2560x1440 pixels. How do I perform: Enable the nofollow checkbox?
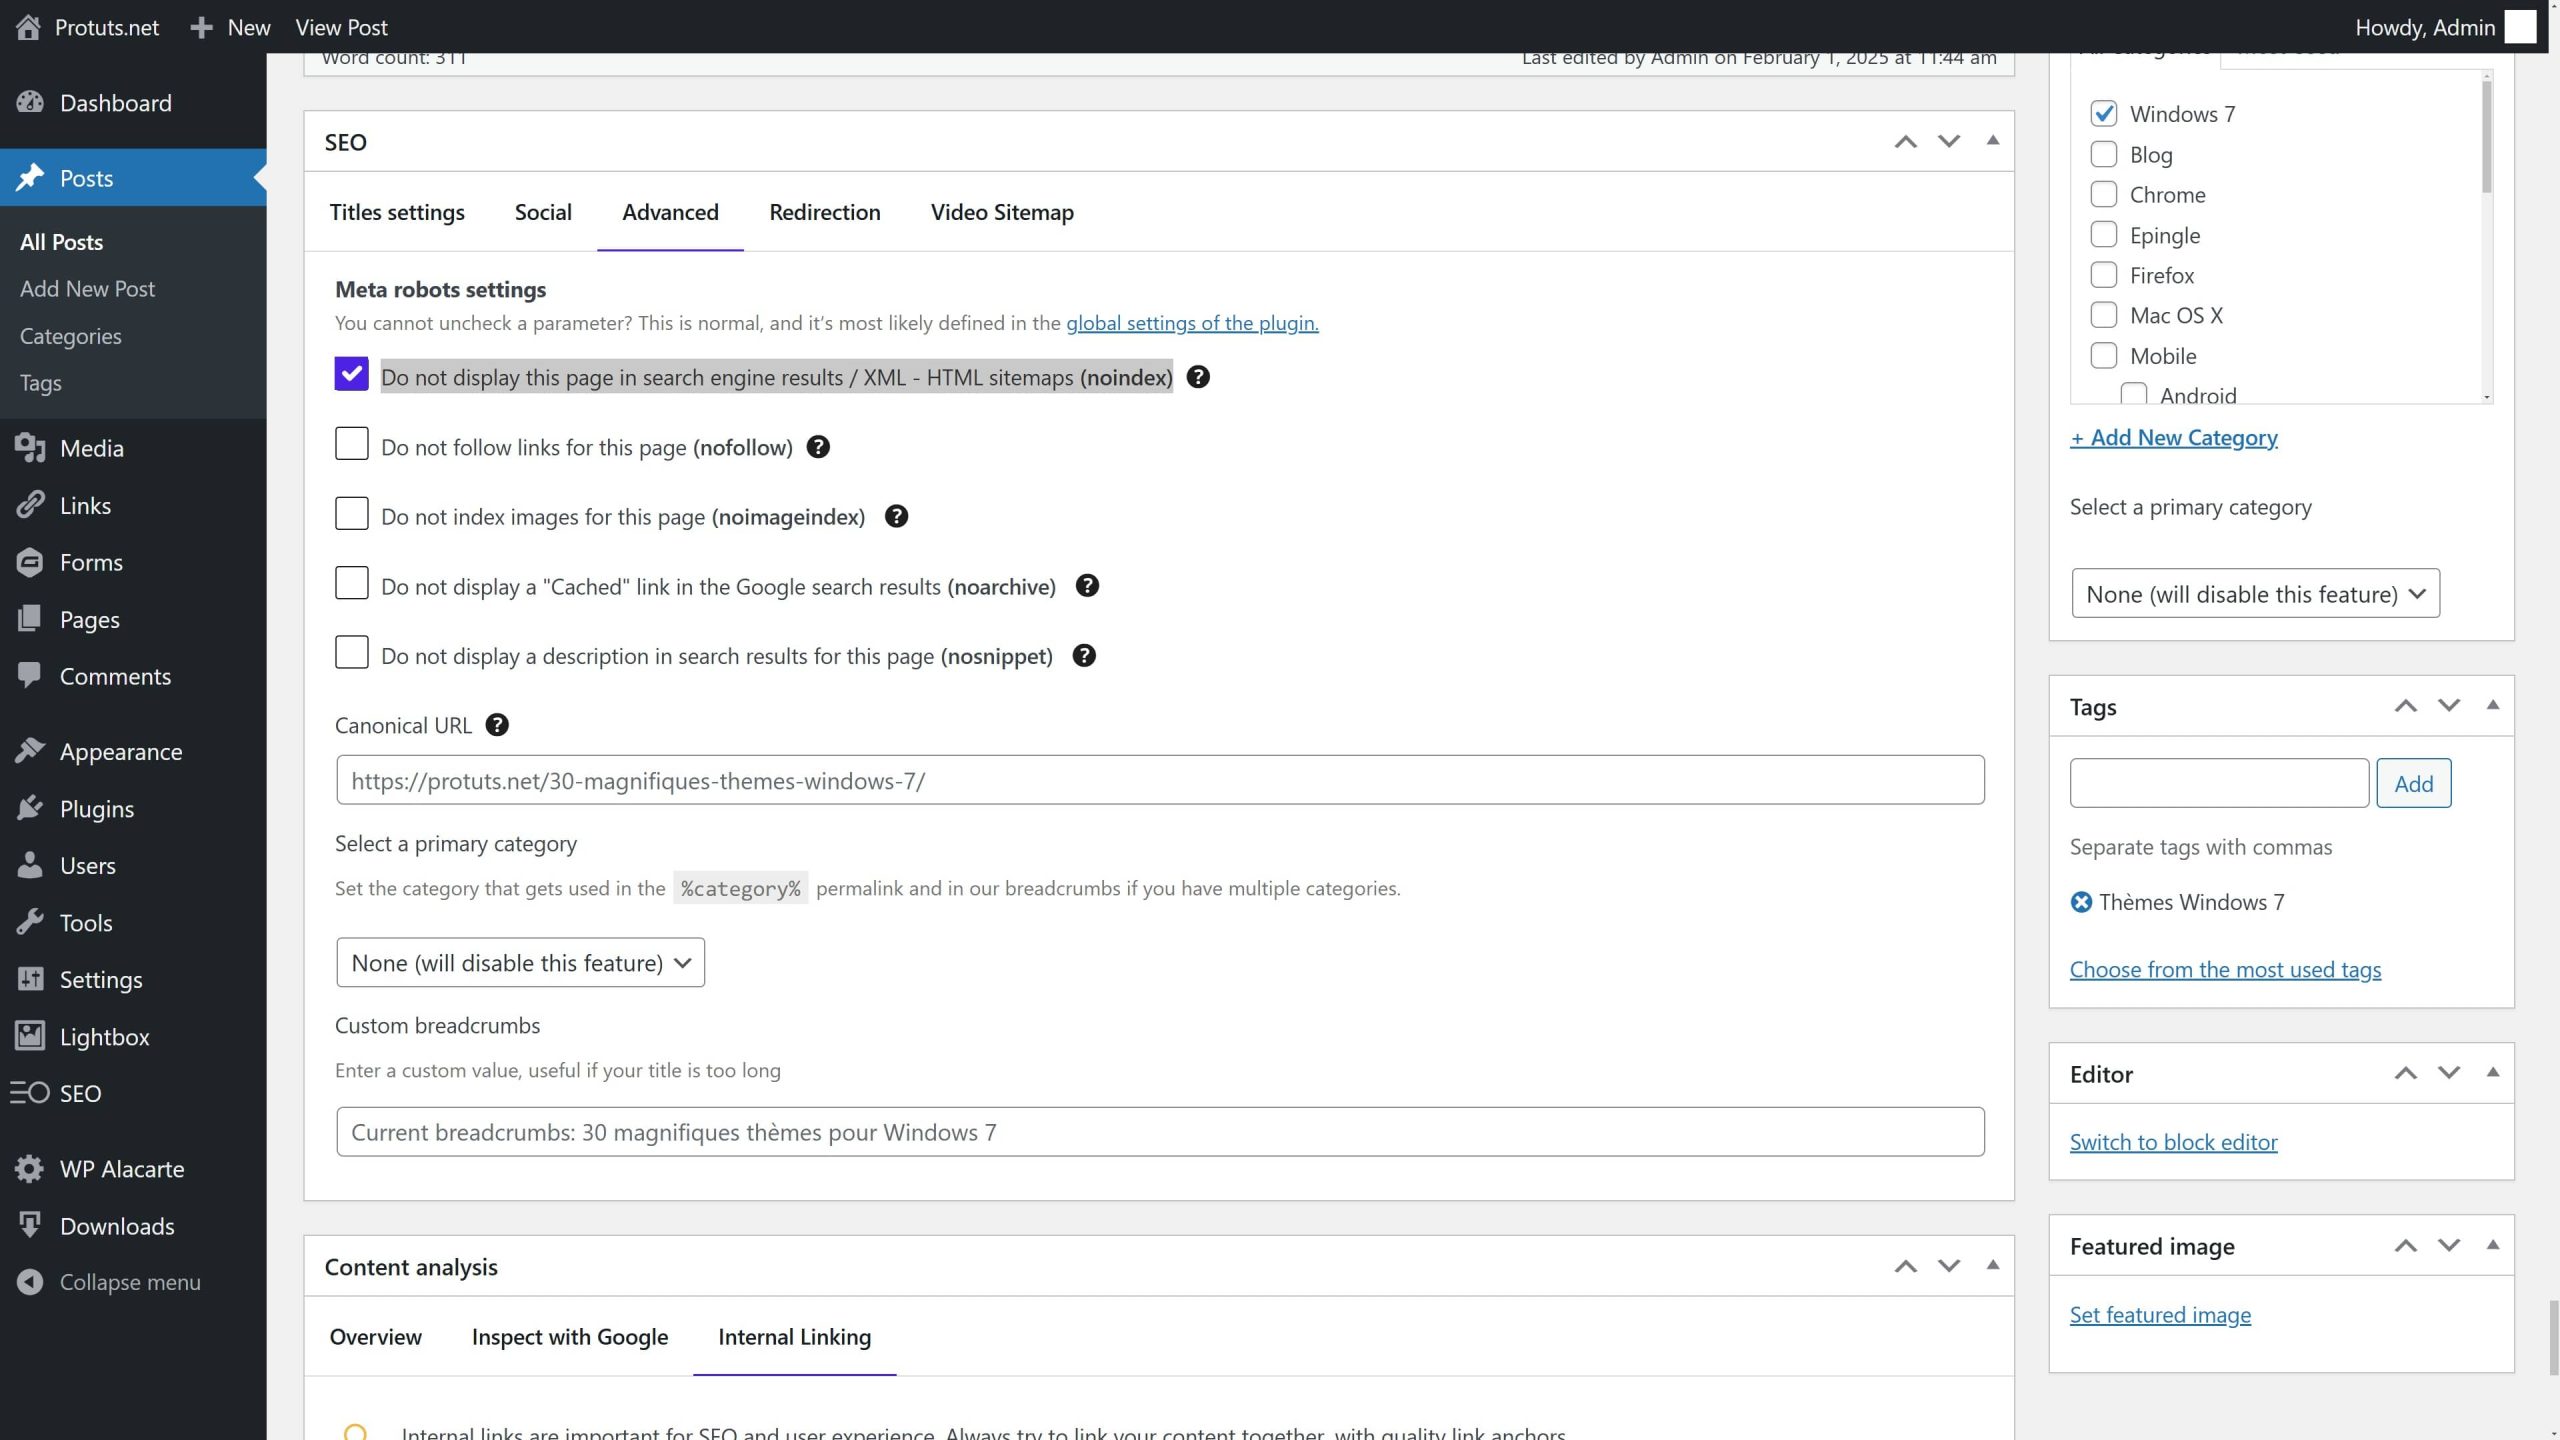[351, 444]
